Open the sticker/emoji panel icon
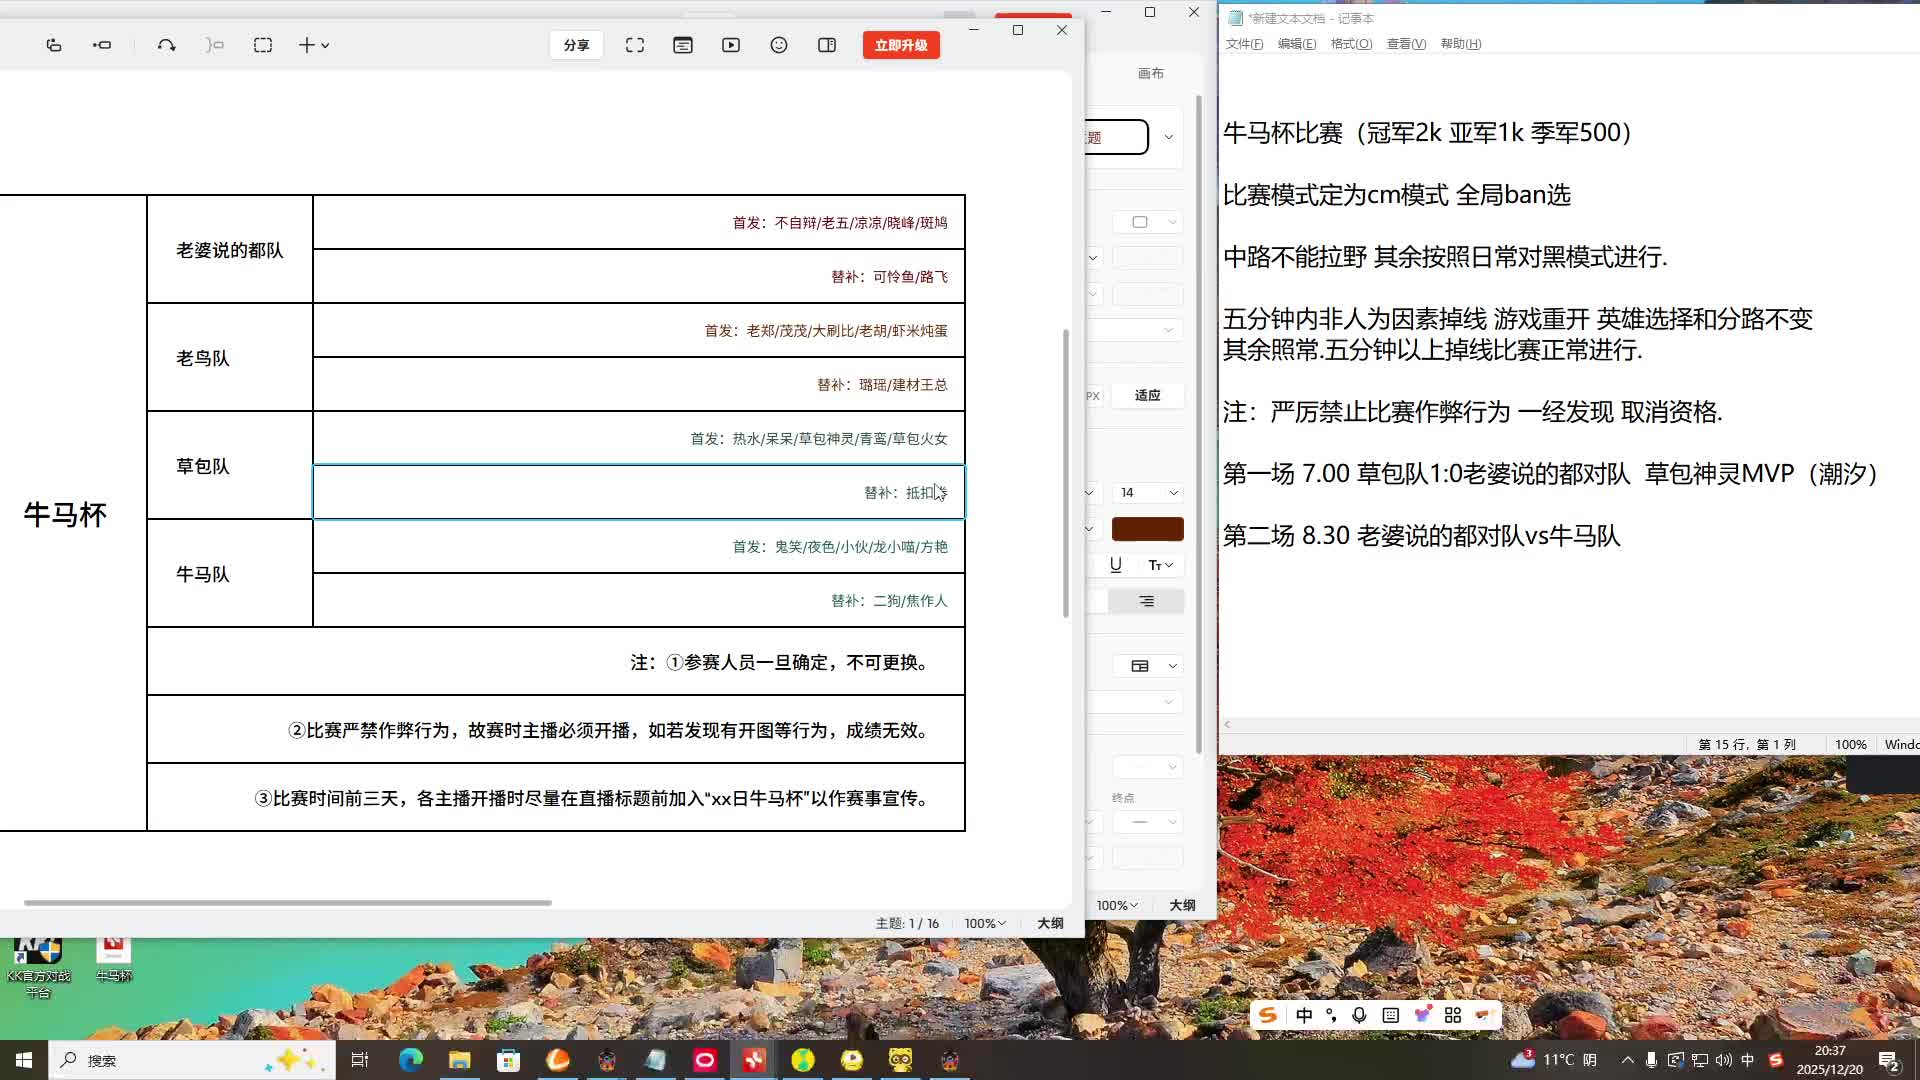 [x=779, y=45]
